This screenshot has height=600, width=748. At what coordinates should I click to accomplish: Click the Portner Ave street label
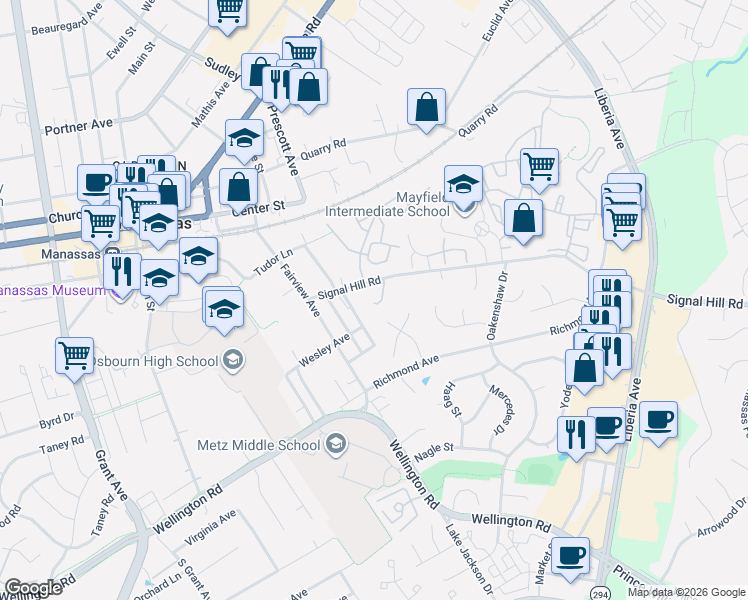(79, 127)
